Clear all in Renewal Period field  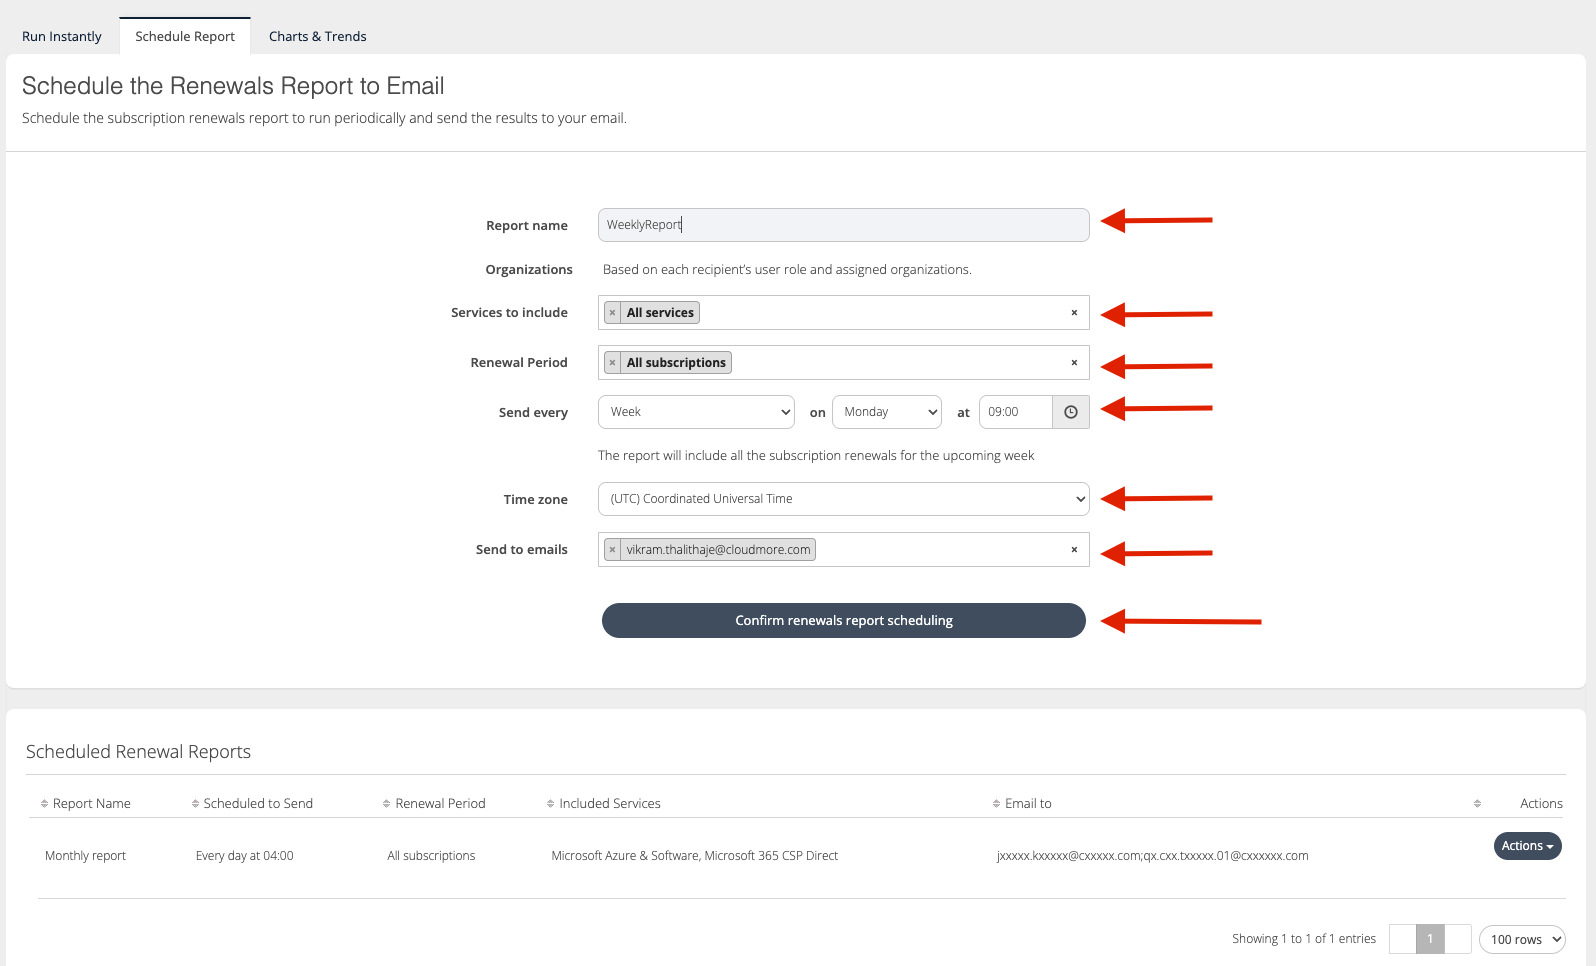[1074, 363]
